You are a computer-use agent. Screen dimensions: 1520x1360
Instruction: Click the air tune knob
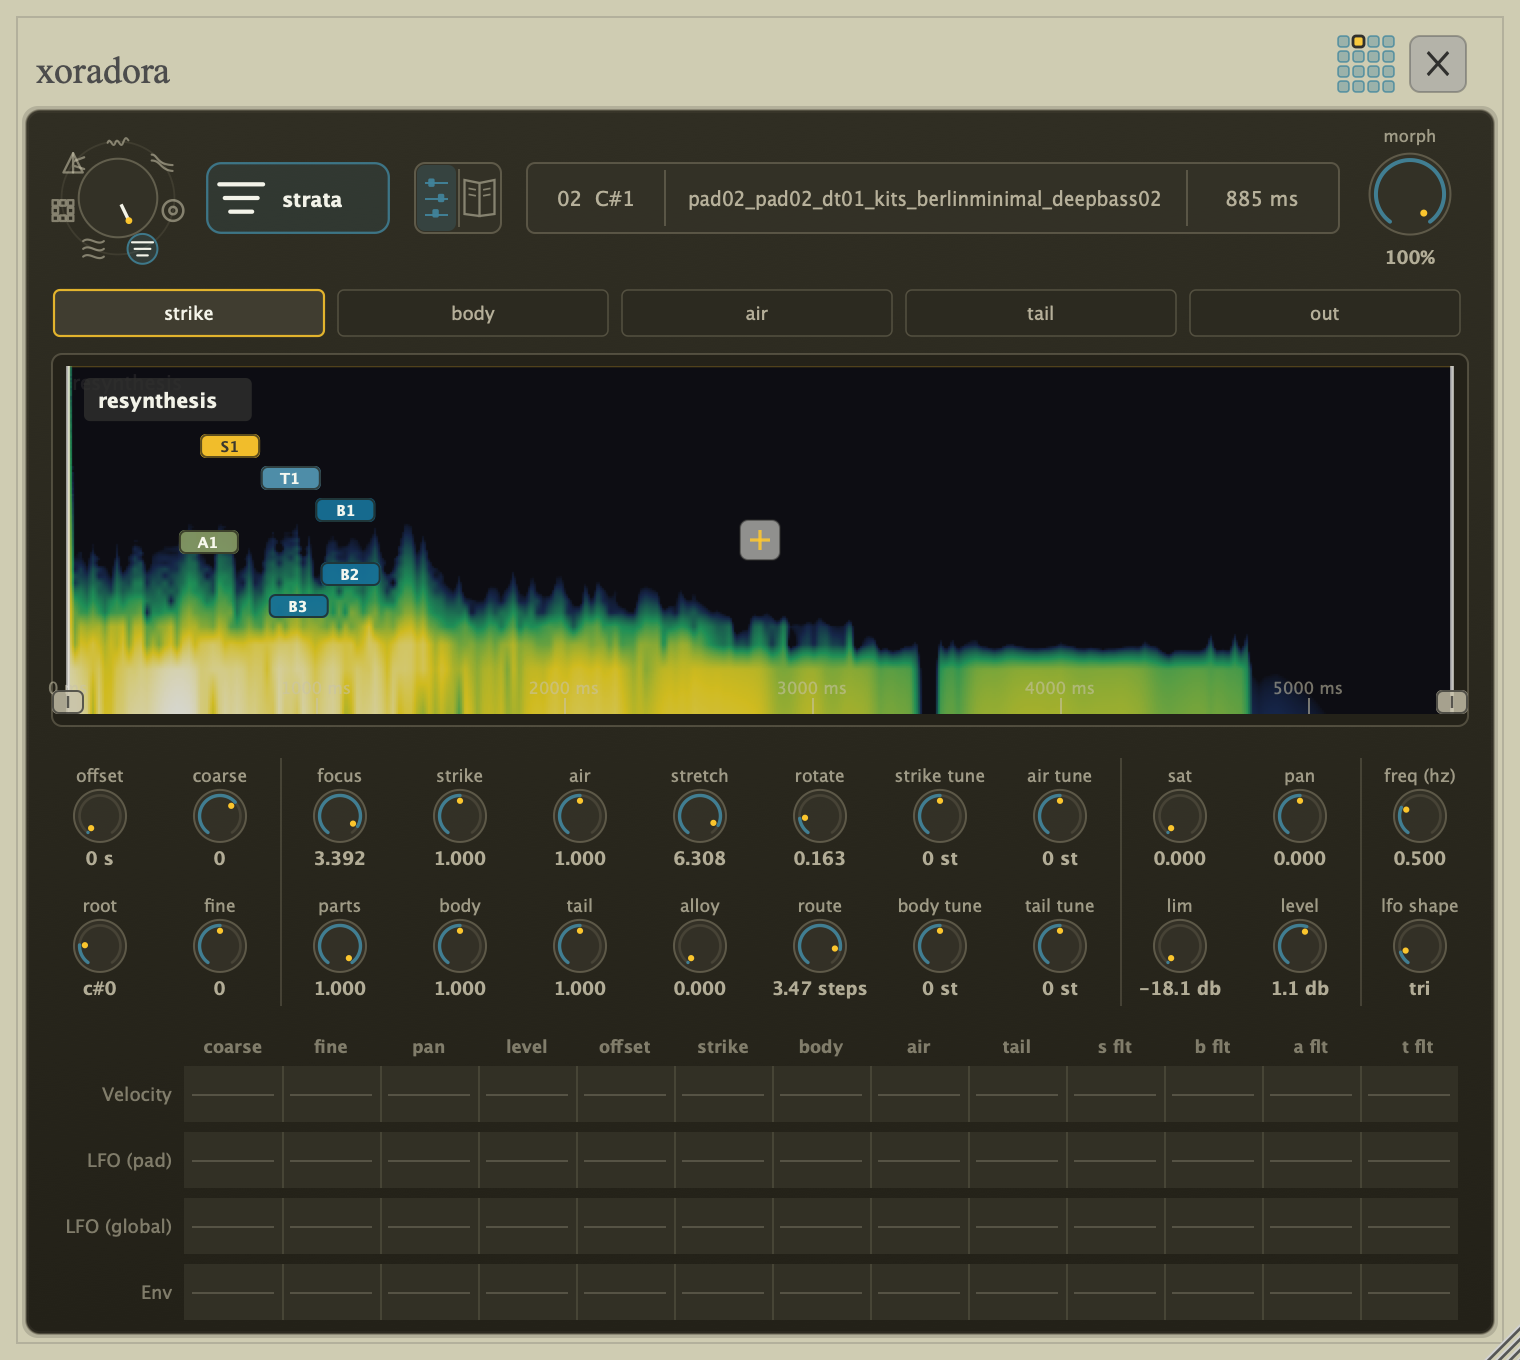coord(1060,816)
